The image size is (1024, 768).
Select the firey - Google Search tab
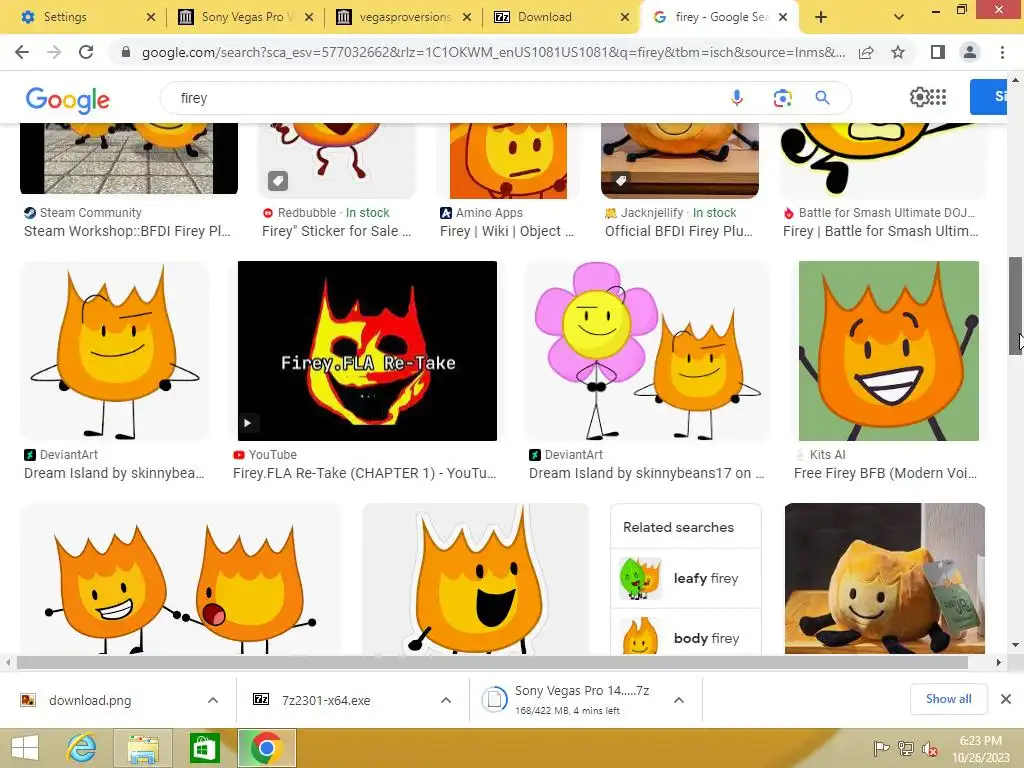(x=718, y=17)
